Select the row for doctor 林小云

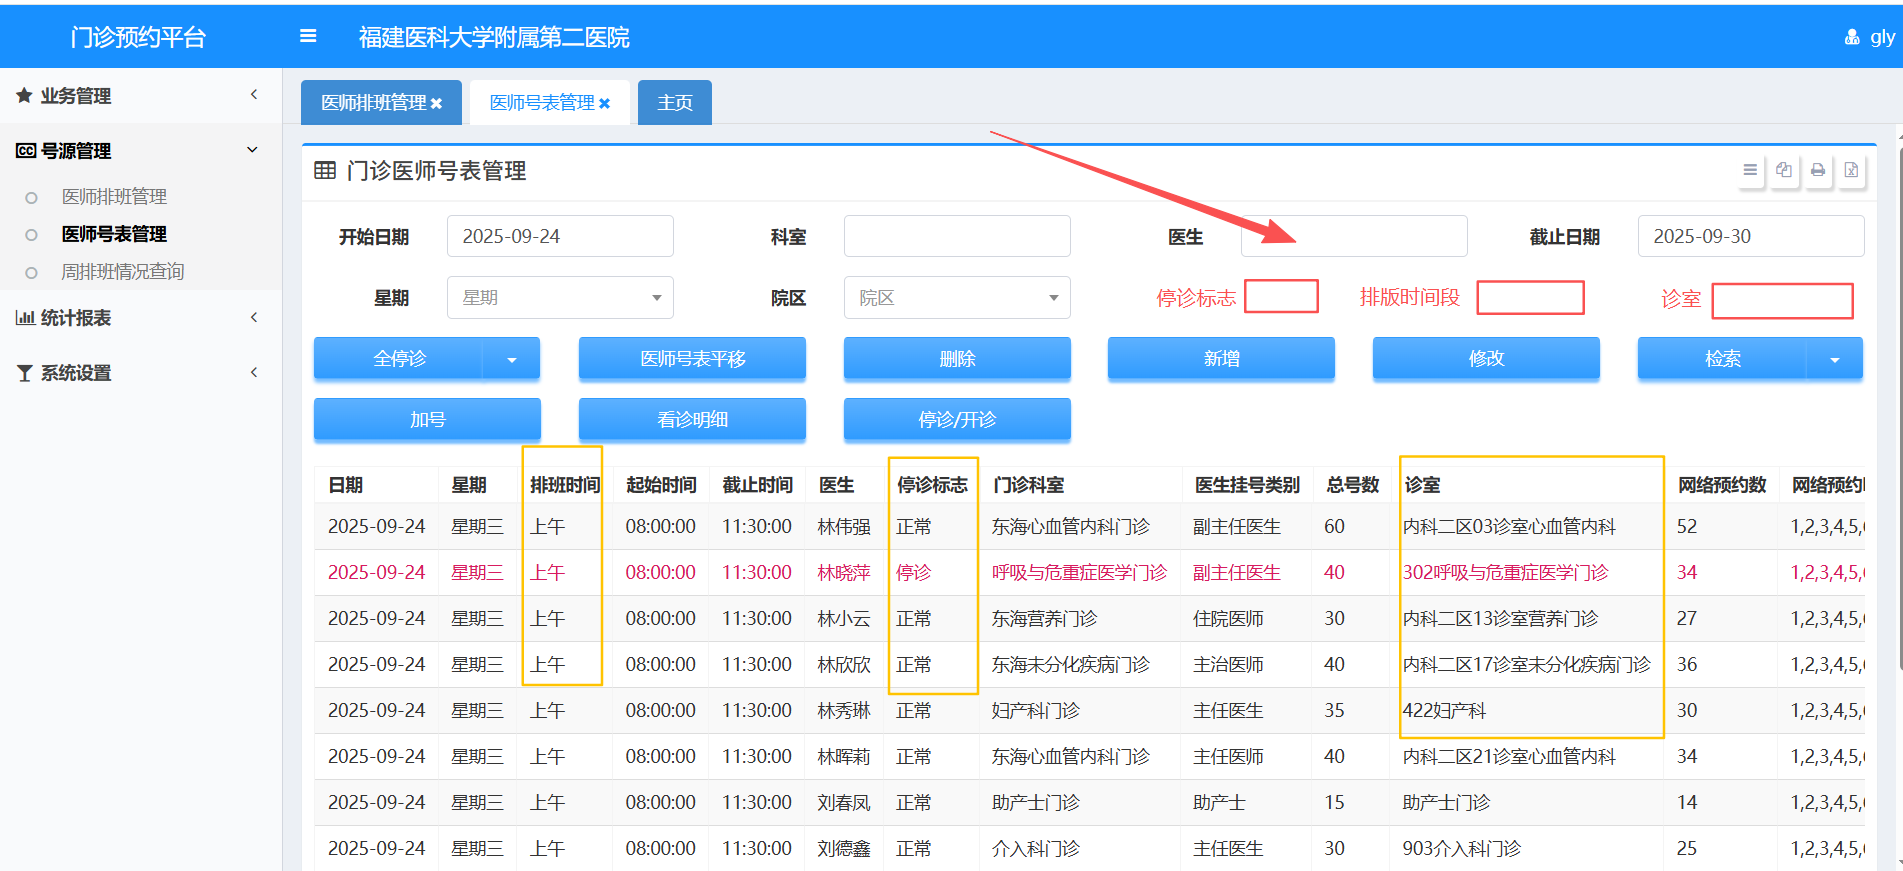coord(1089,618)
